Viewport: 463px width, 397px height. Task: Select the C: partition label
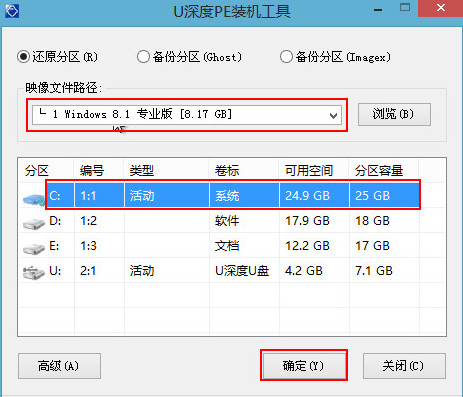pos(55,195)
